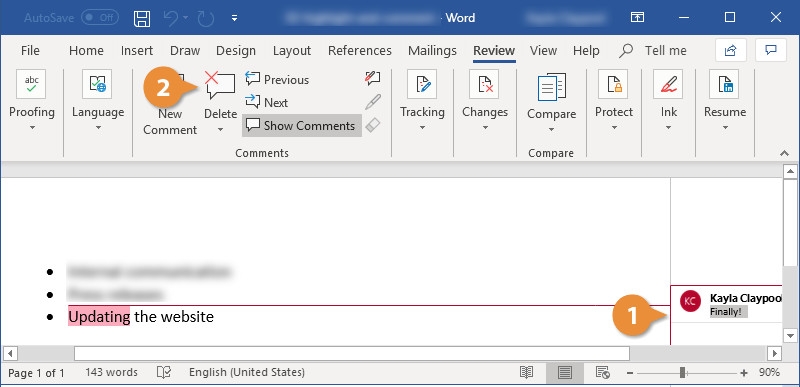Switch to Print Layout view
This screenshot has height=387, width=800.
coord(564,373)
